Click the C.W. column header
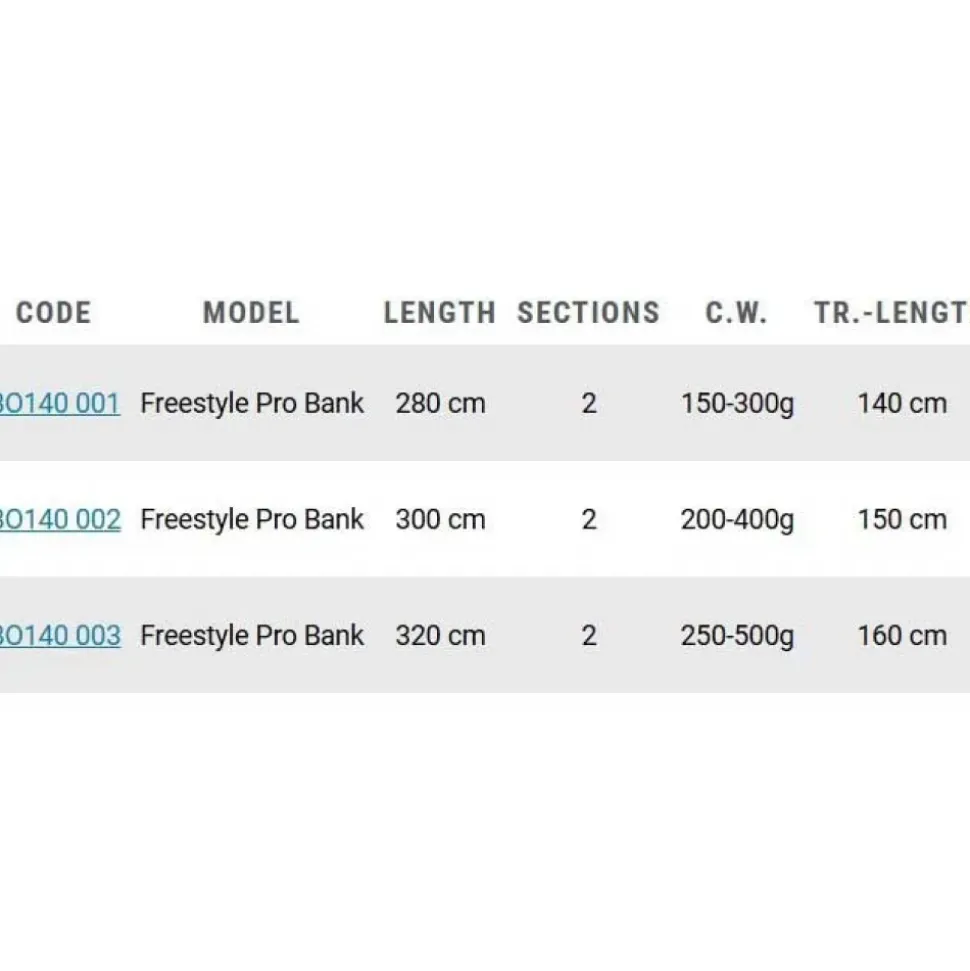Viewport: 970px width, 971px height. tap(736, 313)
